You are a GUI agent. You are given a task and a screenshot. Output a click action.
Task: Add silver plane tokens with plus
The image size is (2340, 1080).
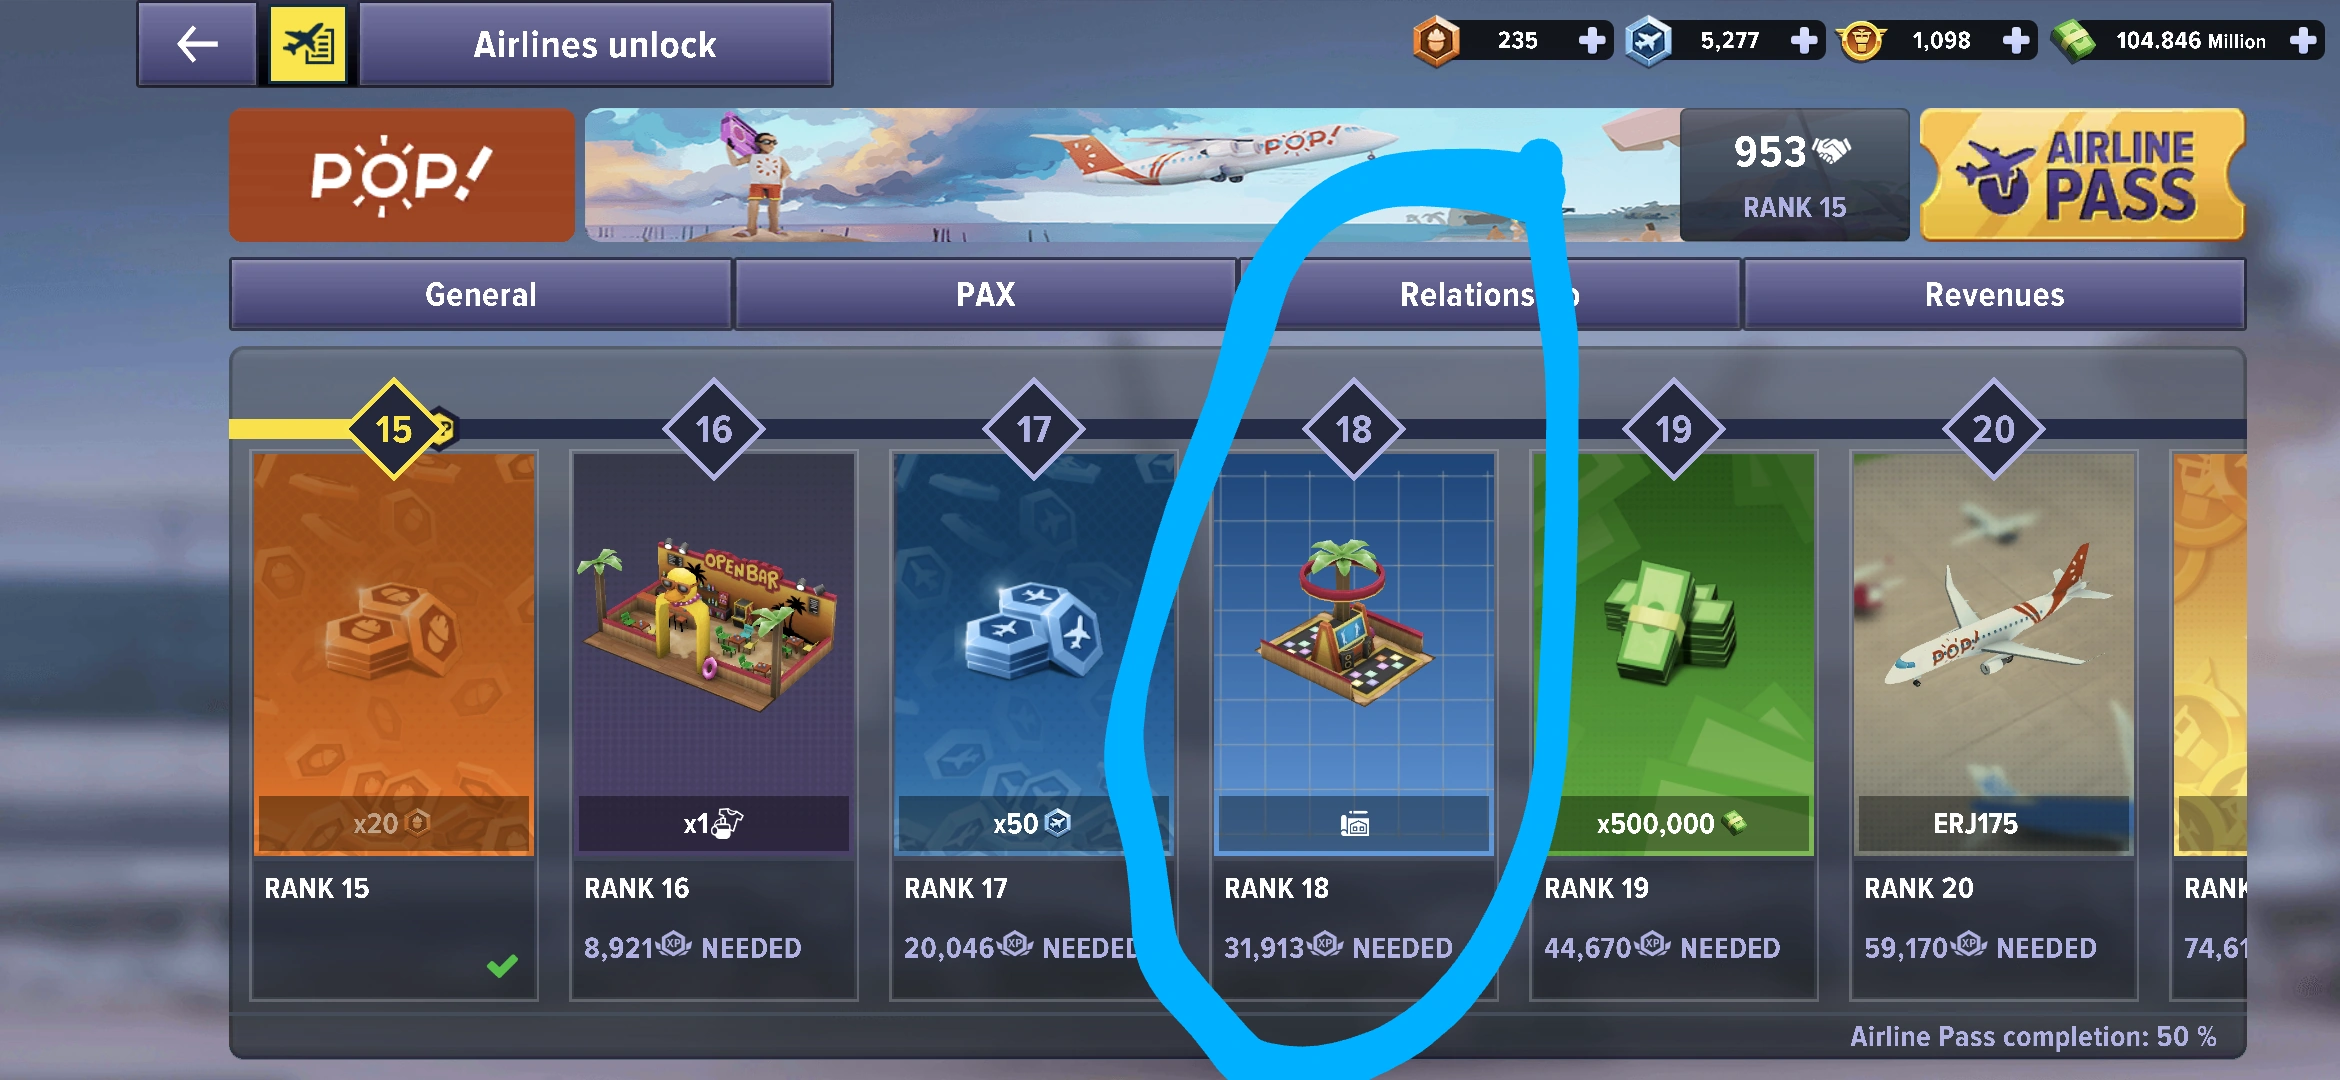(x=1804, y=41)
